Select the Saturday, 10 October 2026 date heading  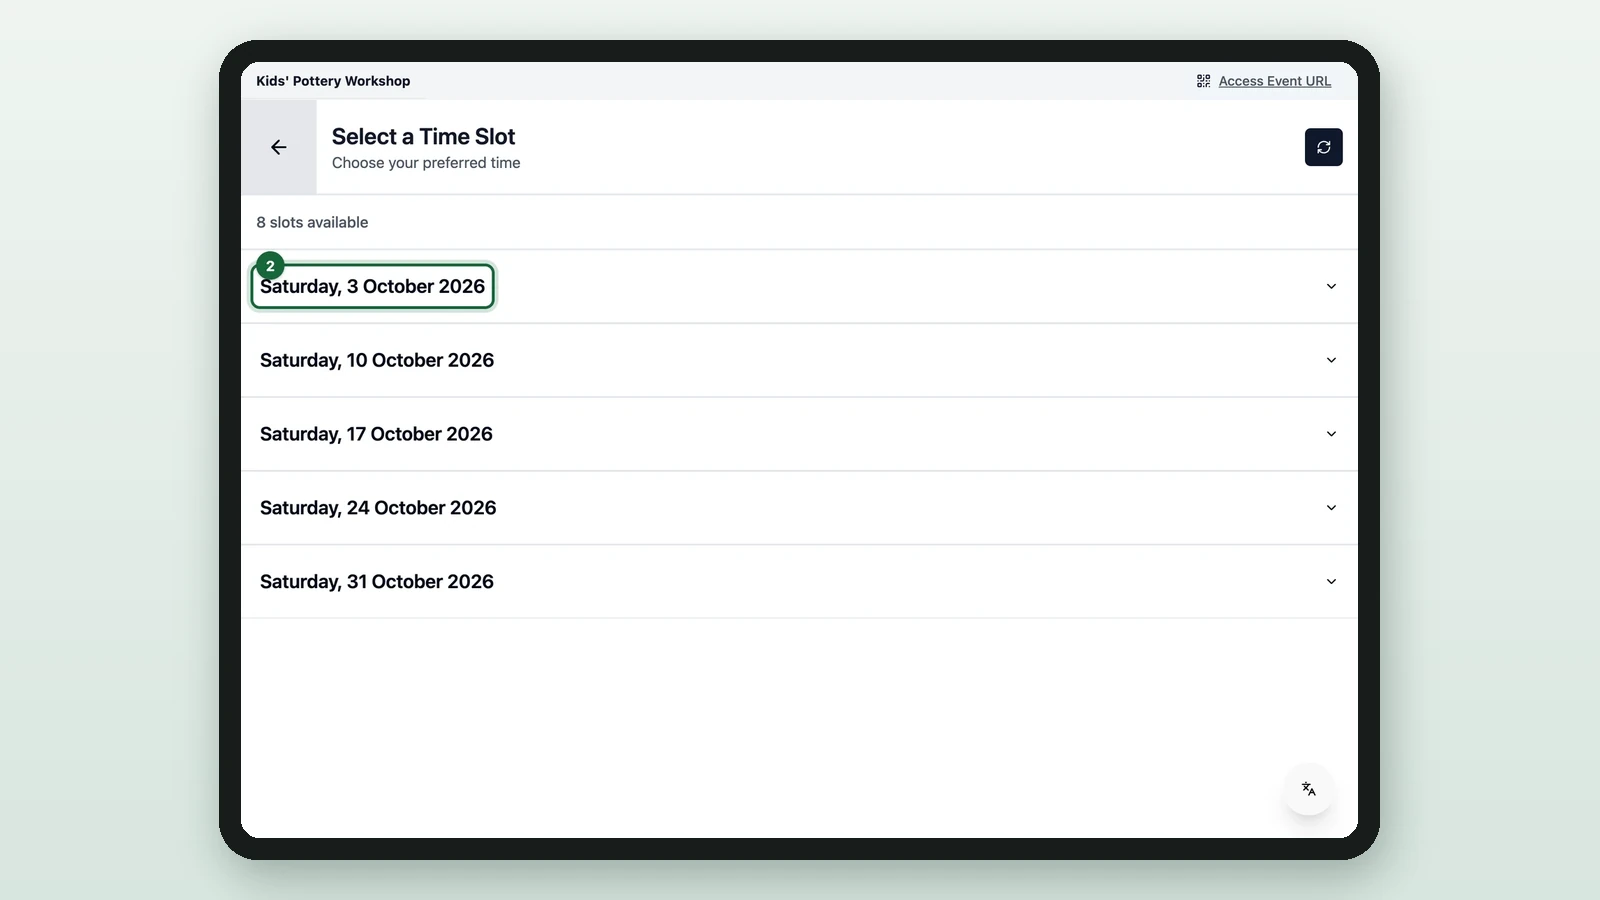tap(377, 360)
